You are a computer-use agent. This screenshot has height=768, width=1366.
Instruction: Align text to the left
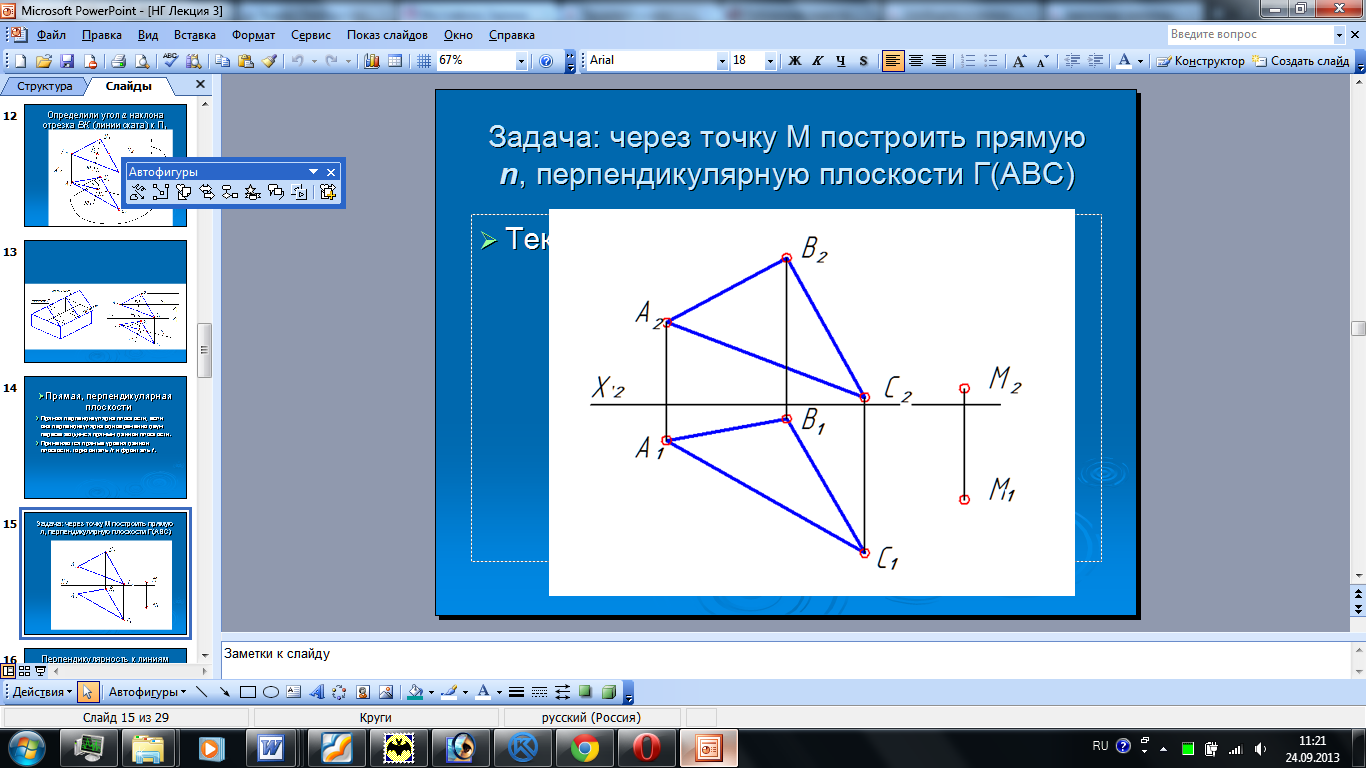coord(893,61)
